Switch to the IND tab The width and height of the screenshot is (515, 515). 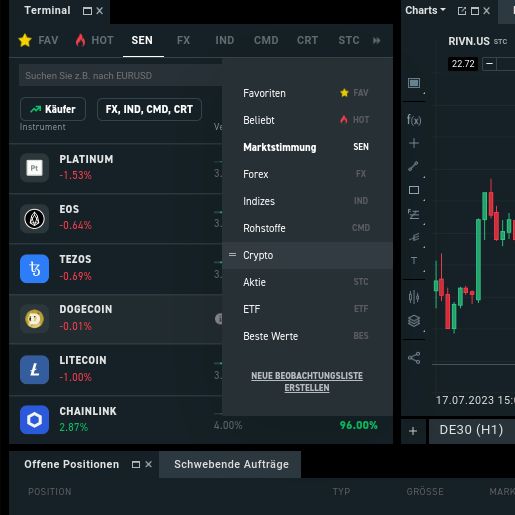(x=225, y=40)
